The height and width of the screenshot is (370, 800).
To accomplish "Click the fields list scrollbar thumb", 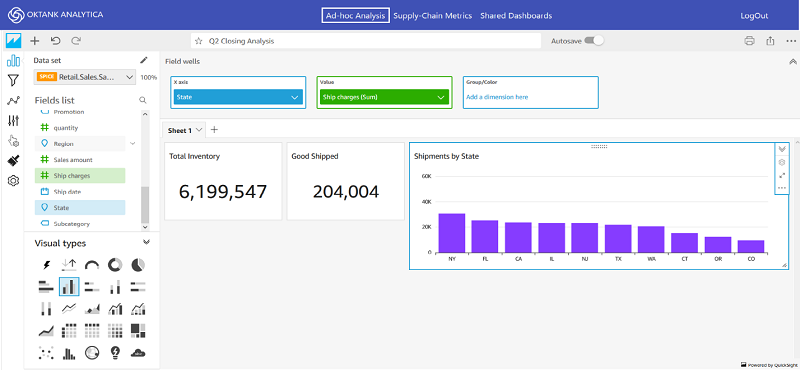I will click(145, 205).
